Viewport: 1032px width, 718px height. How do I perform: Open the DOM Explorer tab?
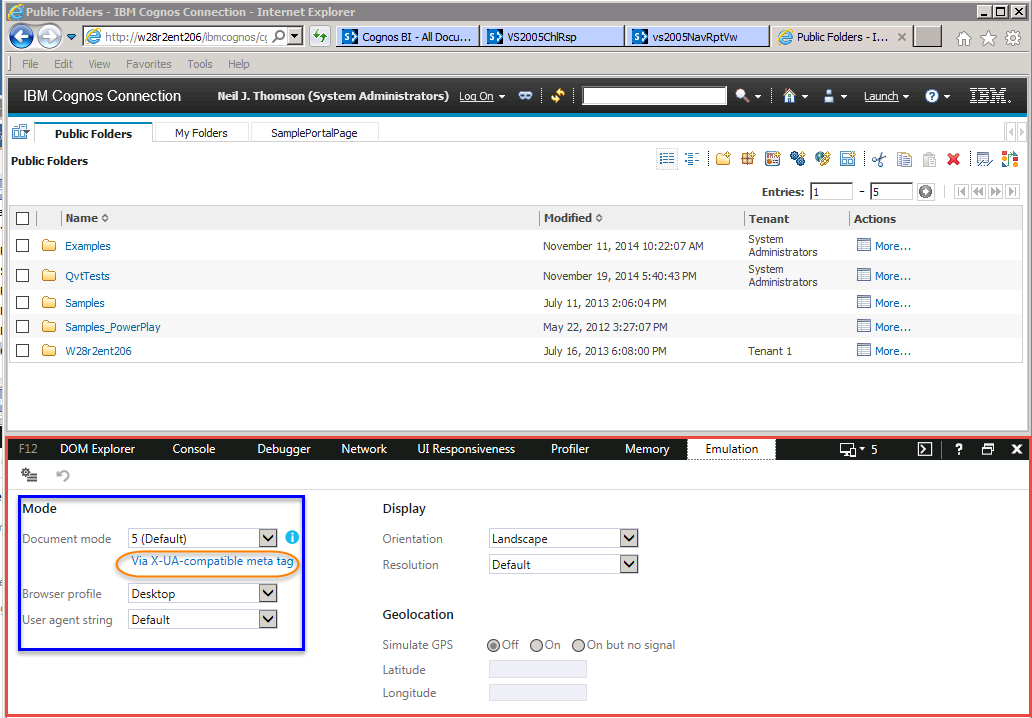(97, 449)
